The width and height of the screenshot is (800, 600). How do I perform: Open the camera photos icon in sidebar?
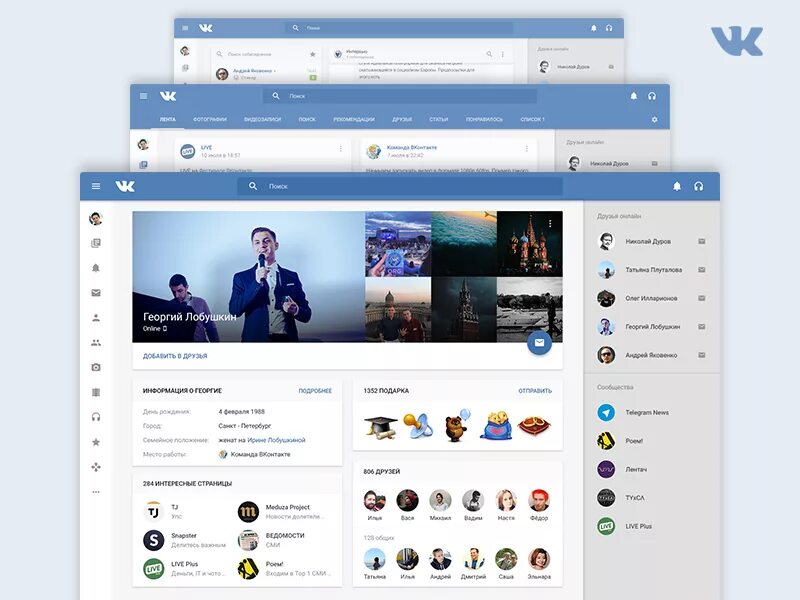[x=96, y=366]
